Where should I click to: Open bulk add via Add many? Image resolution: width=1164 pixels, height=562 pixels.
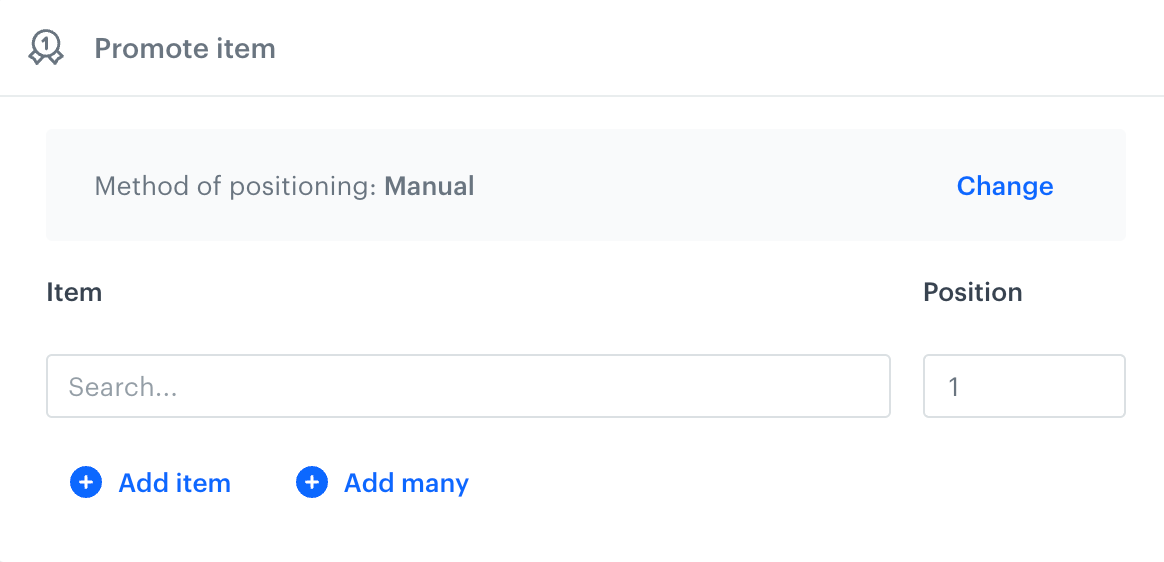point(382,483)
